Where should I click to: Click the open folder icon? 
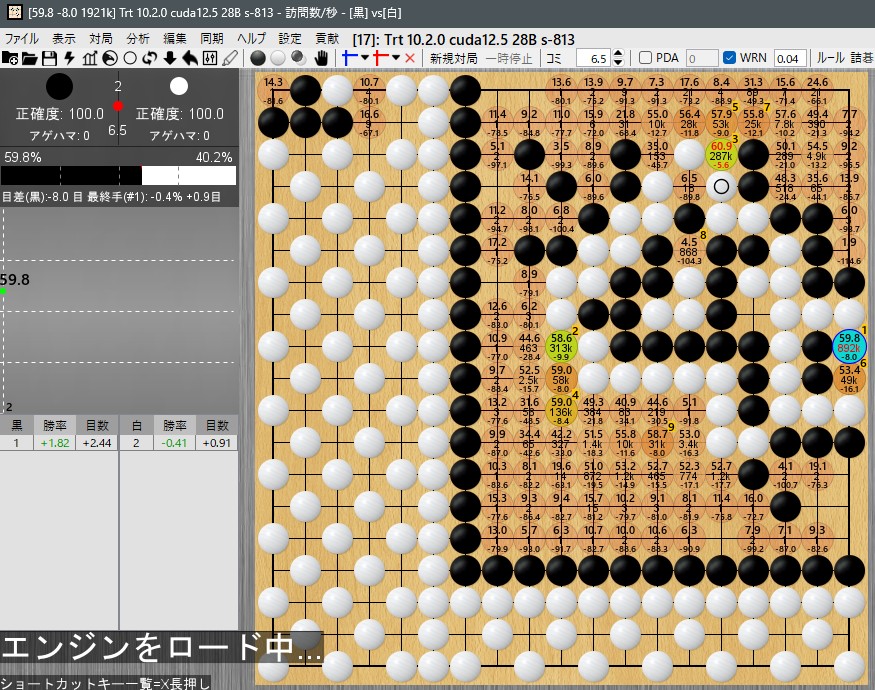click(x=29, y=58)
